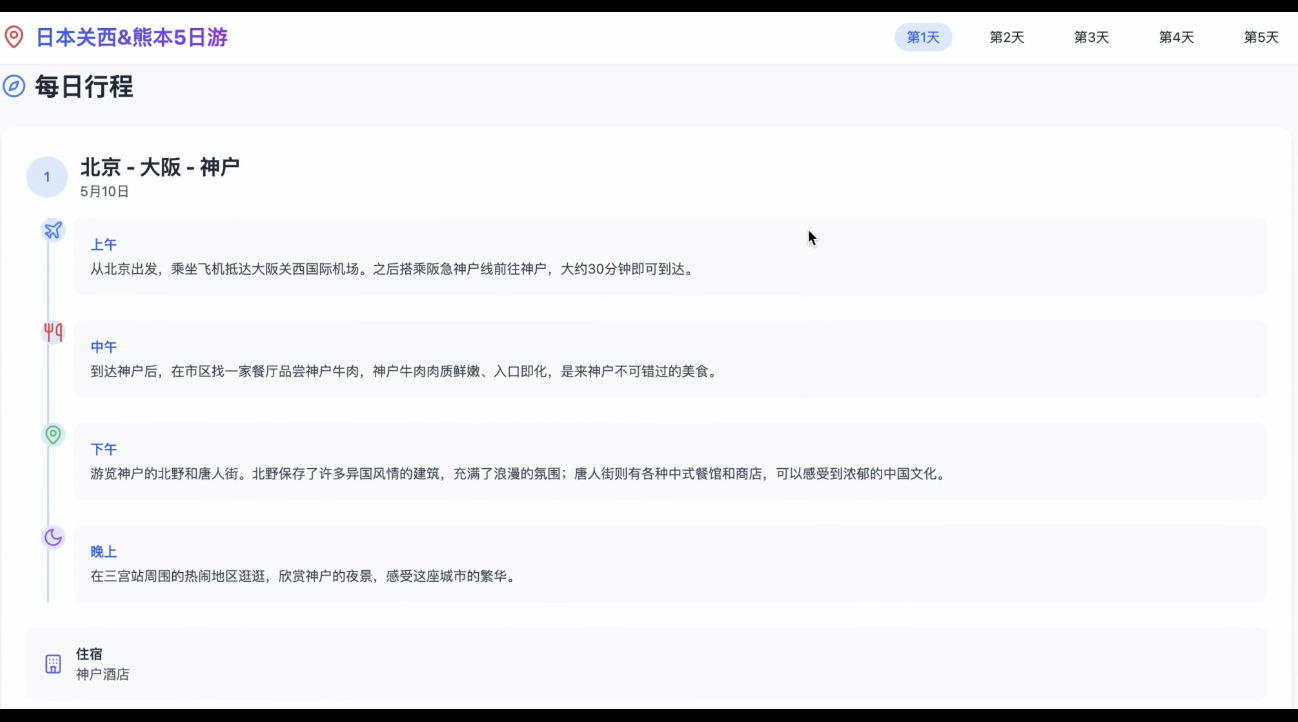The image size is (1298, 722).
Task: Click the hotel building icon beside 住宿
Action: 53,664
